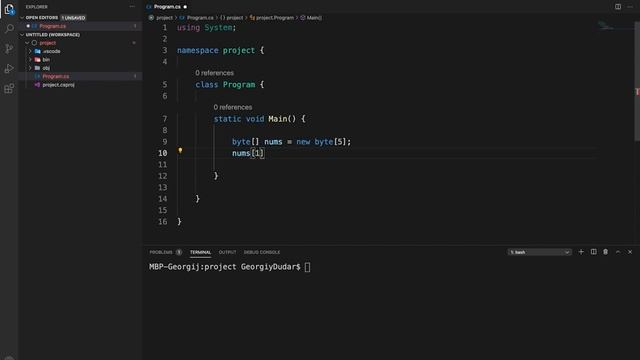The image size is (640, 360).
Task: Maximize the panel with up chevron
Action: click(618, 252)
